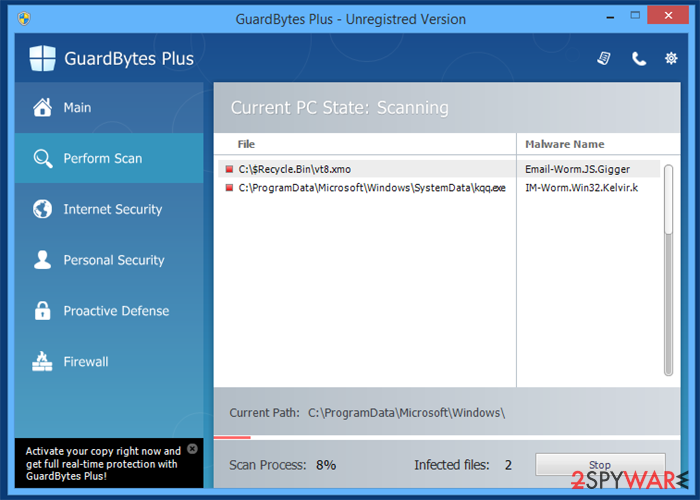Click the person icon for Personal Security
This screenshot has height=500, width=700.
point(42,259)
